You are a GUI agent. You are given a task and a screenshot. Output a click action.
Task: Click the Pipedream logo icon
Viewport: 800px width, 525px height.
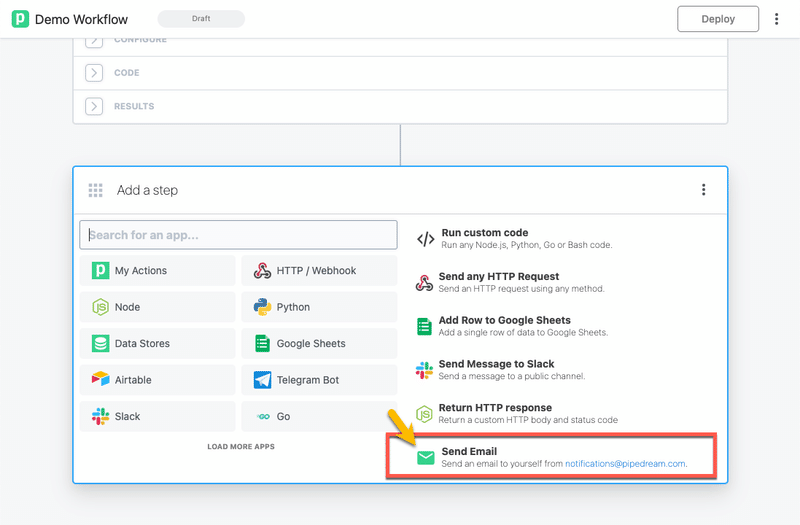click(x=20, y=19)
